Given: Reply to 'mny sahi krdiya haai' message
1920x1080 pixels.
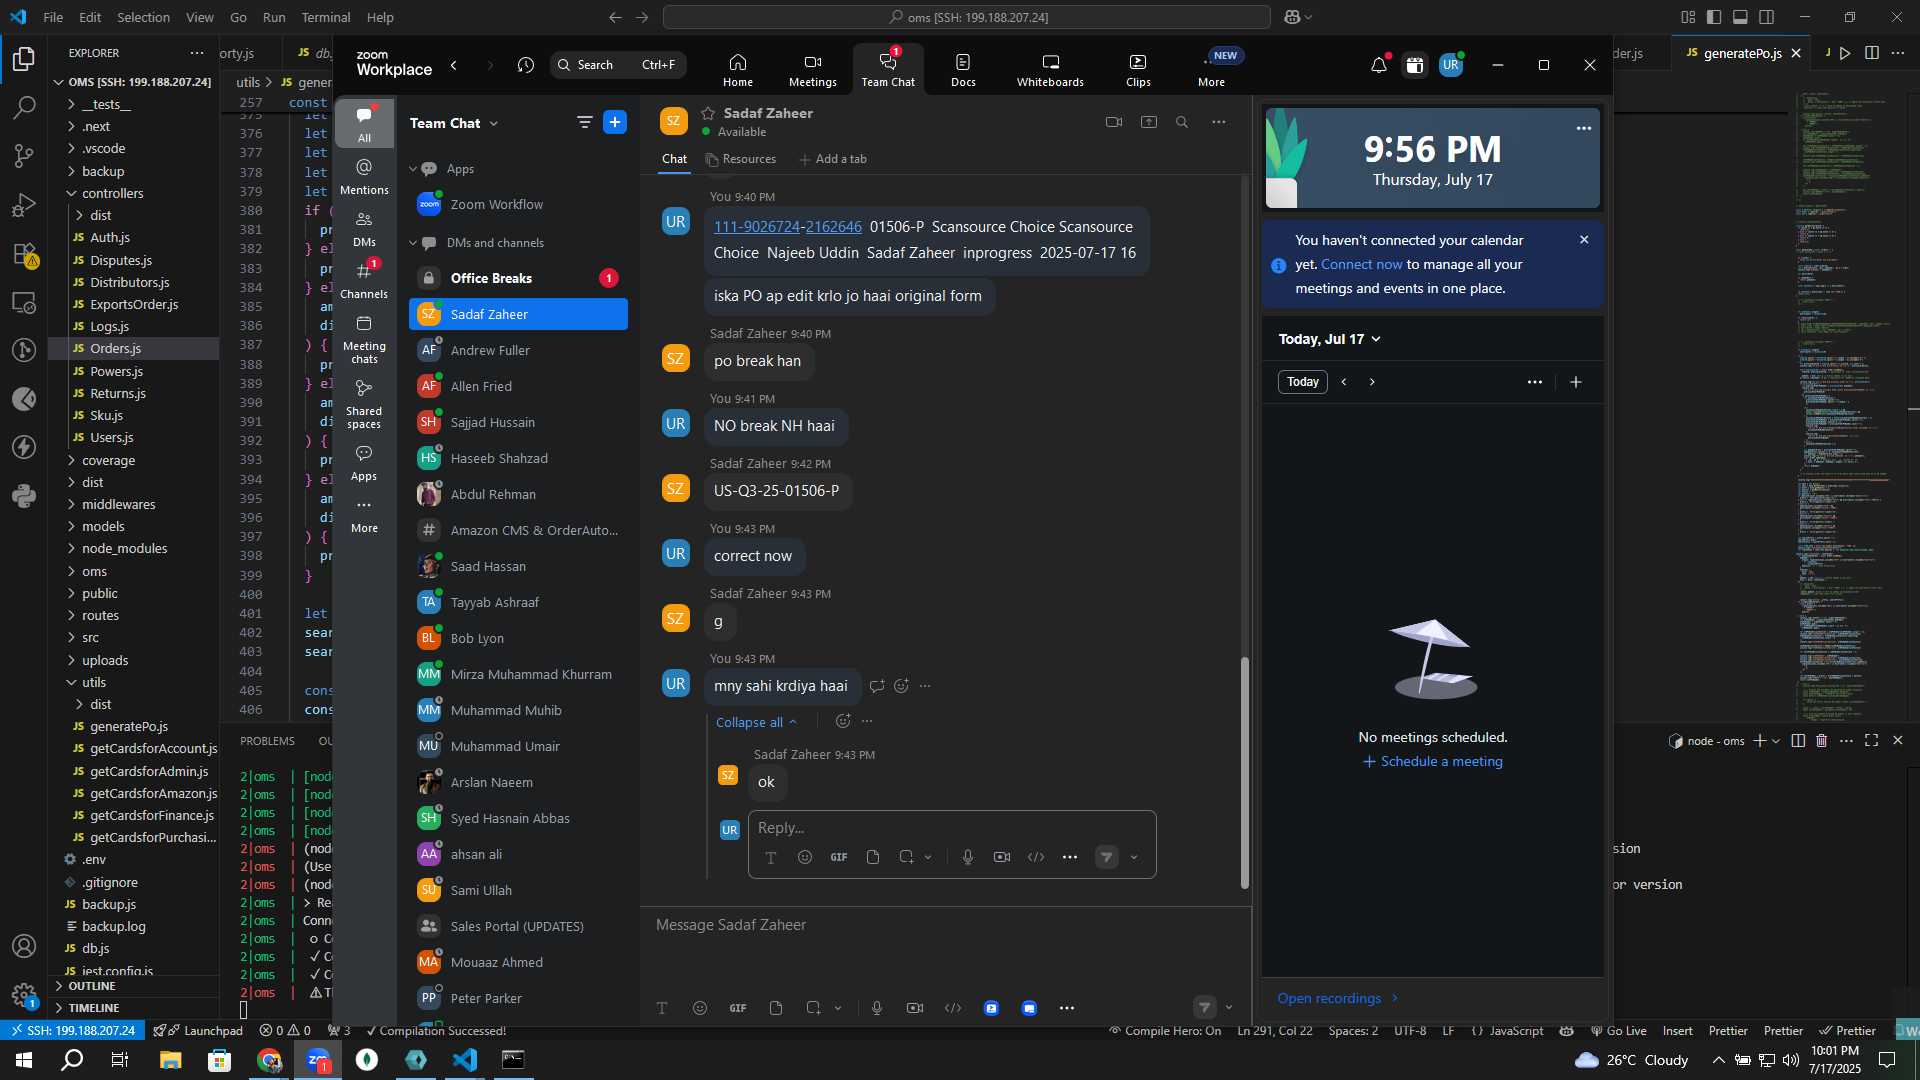Looking at the screenshot, I should [877, 686].
